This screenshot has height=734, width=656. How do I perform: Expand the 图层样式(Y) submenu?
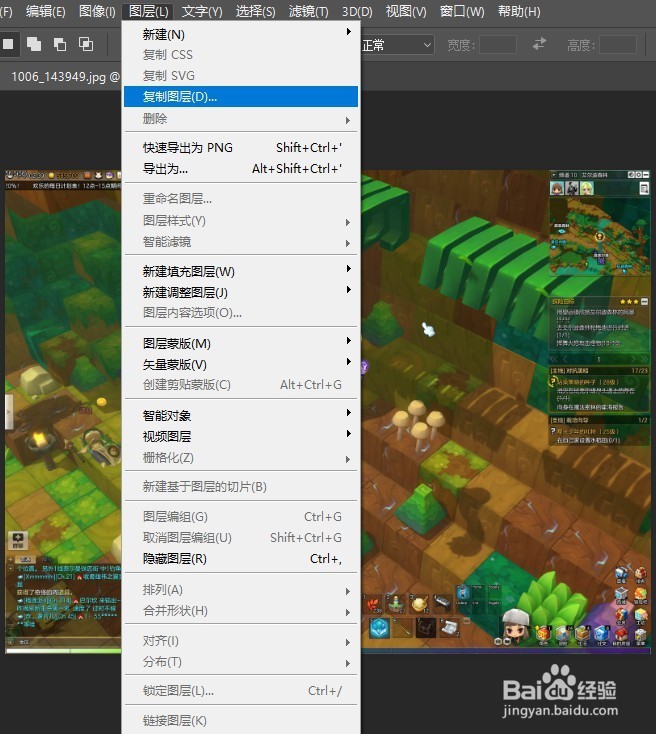(x=241, y=220)
